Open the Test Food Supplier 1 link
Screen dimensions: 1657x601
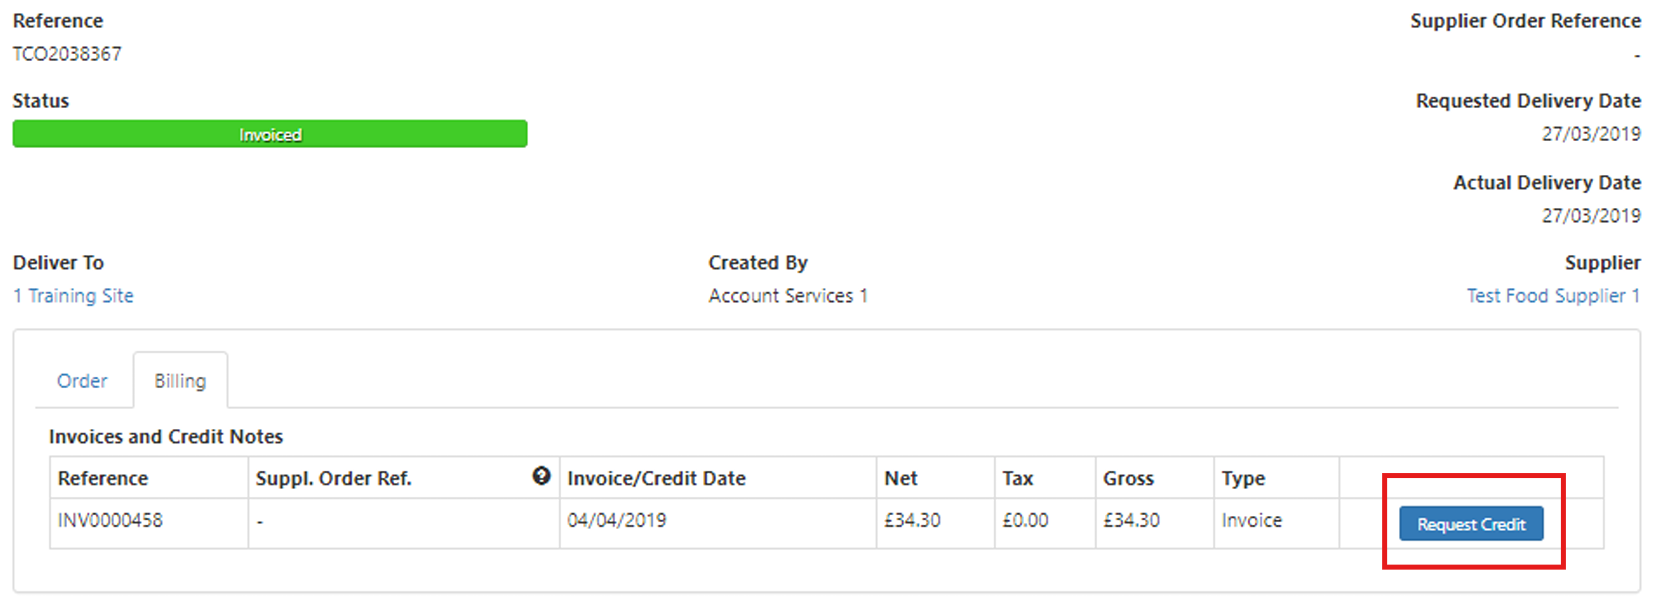pyautogui.click(x=1553, y=296)
